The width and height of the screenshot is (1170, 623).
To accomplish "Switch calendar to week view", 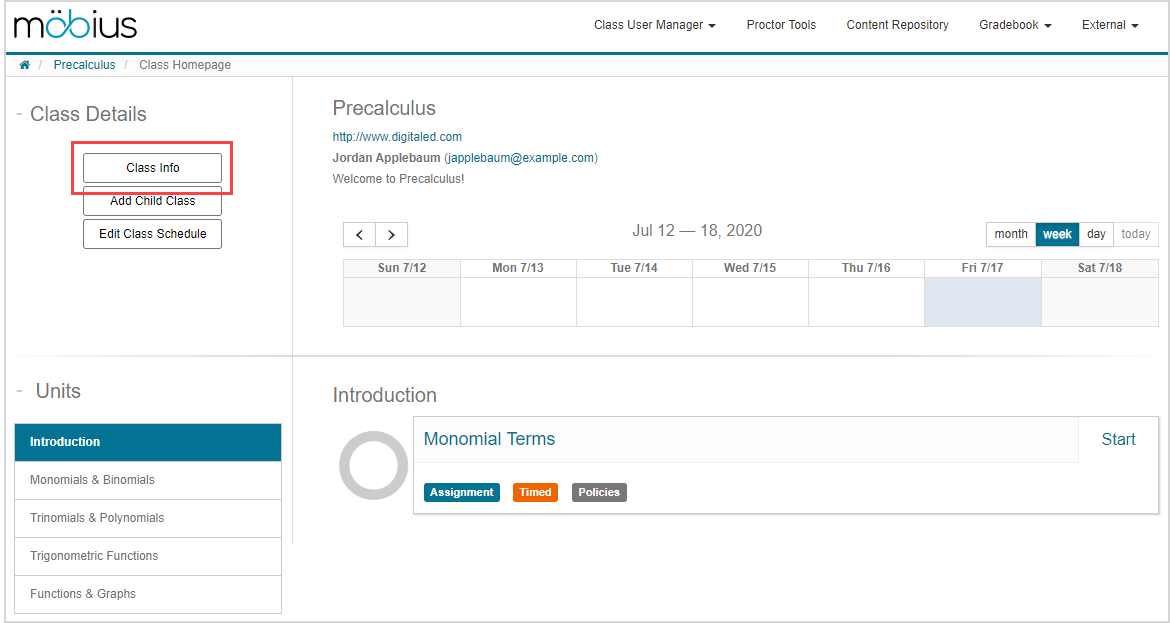I will 1057,234.
